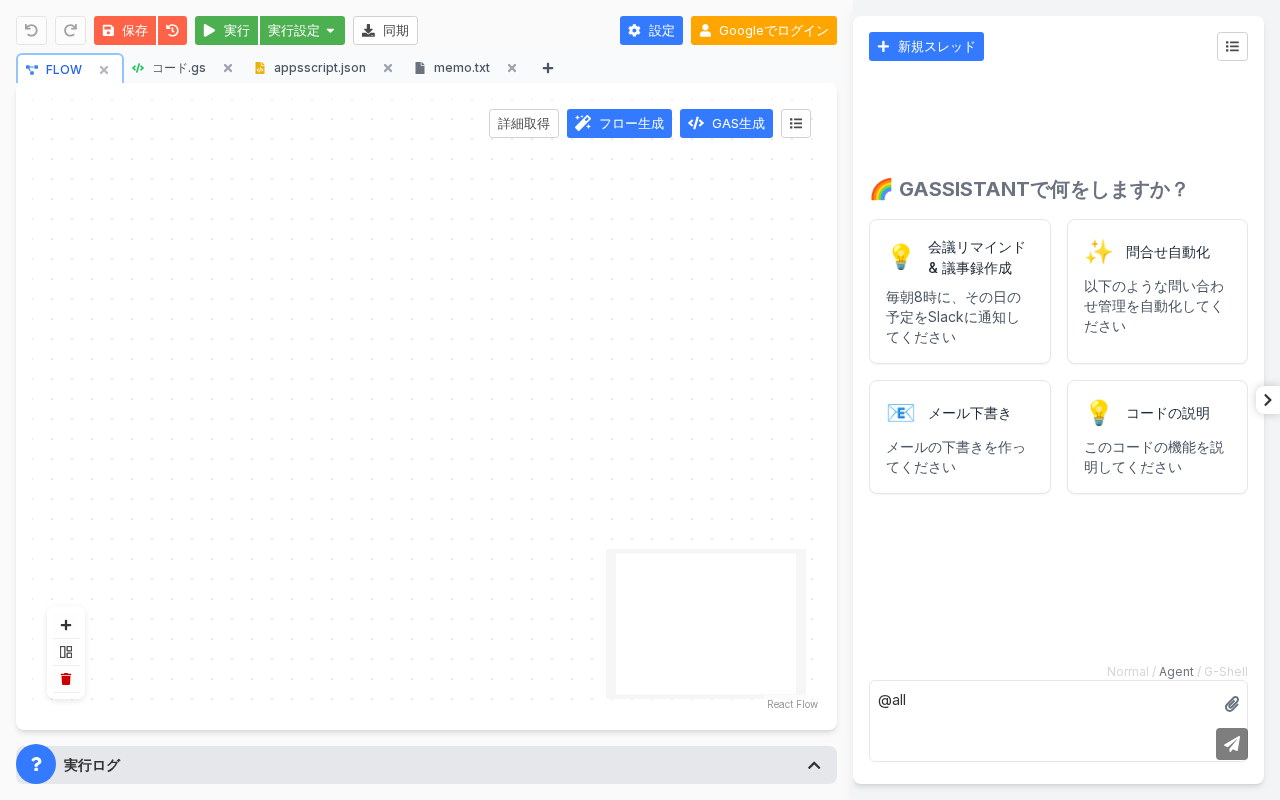Open the React Flow attribution link
The height and width of the screenshot is (800, 1280).
[792, 704]
